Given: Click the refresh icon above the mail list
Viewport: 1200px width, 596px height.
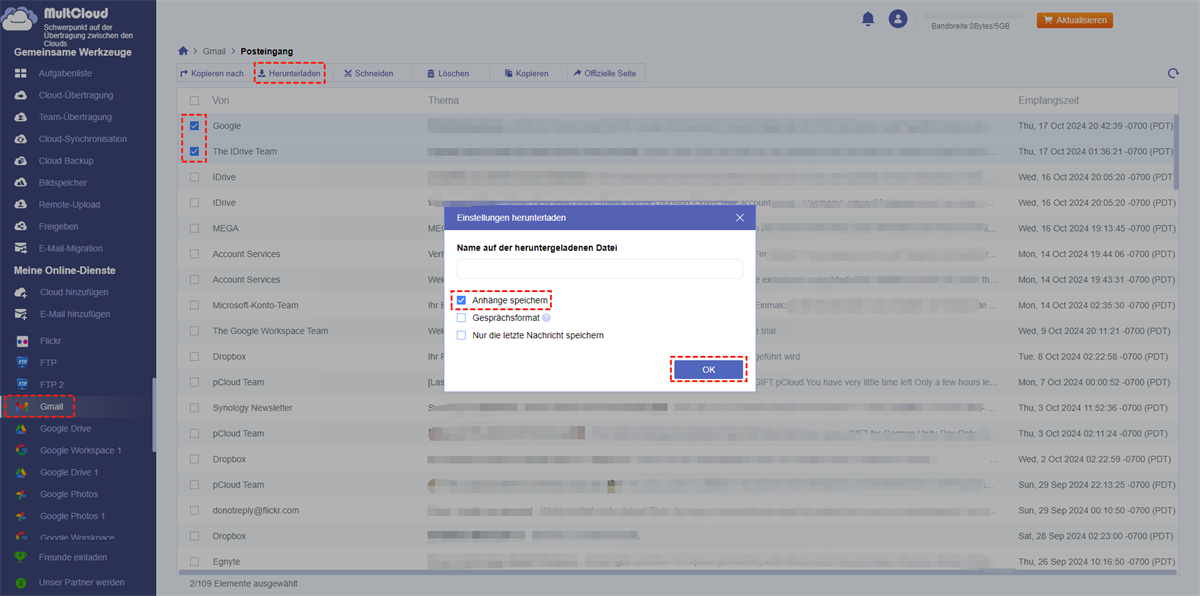Looking at the screenshot, I should tap(1173, 73).
